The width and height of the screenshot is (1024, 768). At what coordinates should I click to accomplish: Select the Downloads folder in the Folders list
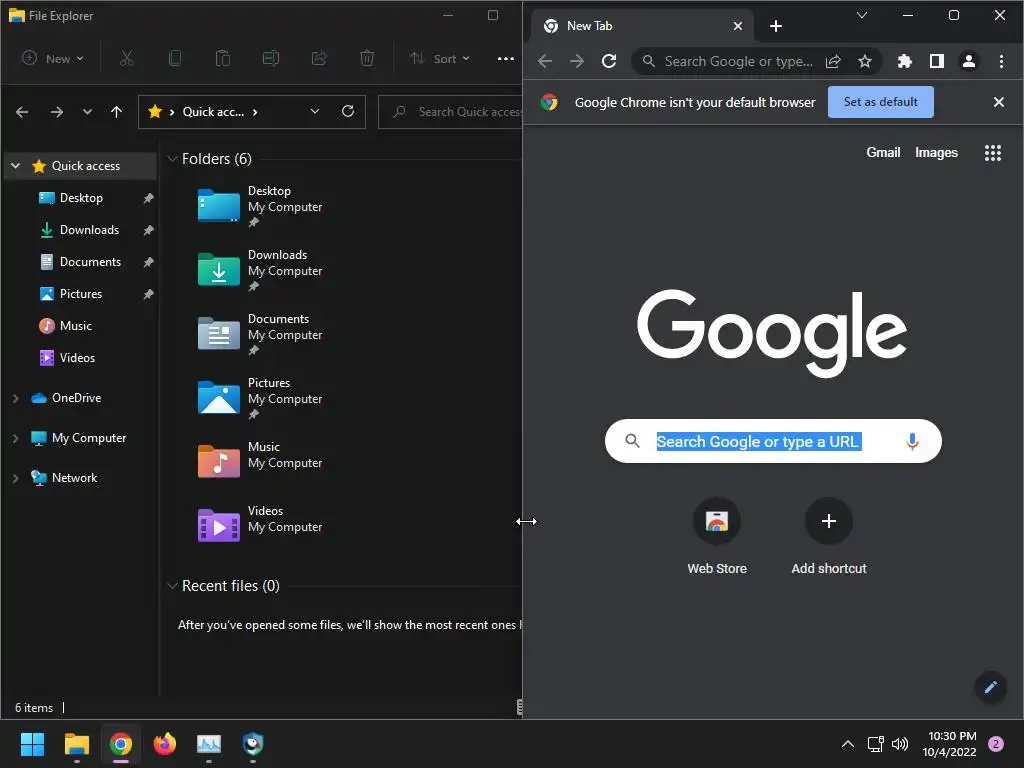pos(260,268)
